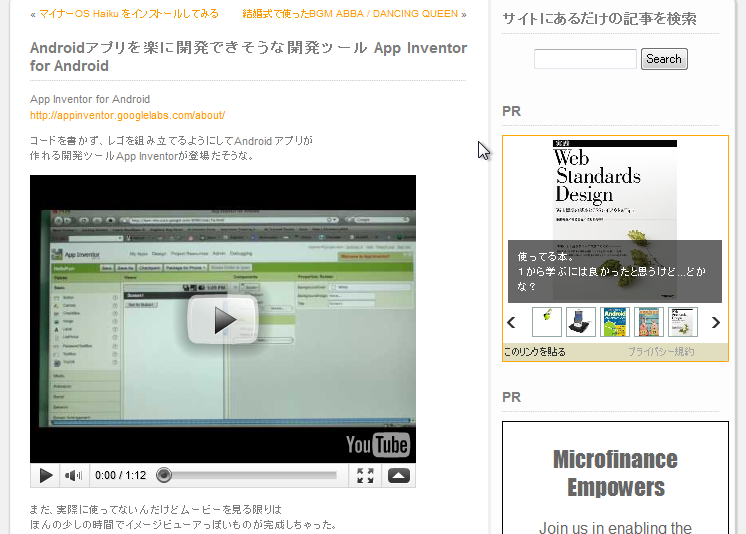This screenshot has width=746, height=534.
Task: Click the App Inventor for Android text line
Action: coord(90,99)
